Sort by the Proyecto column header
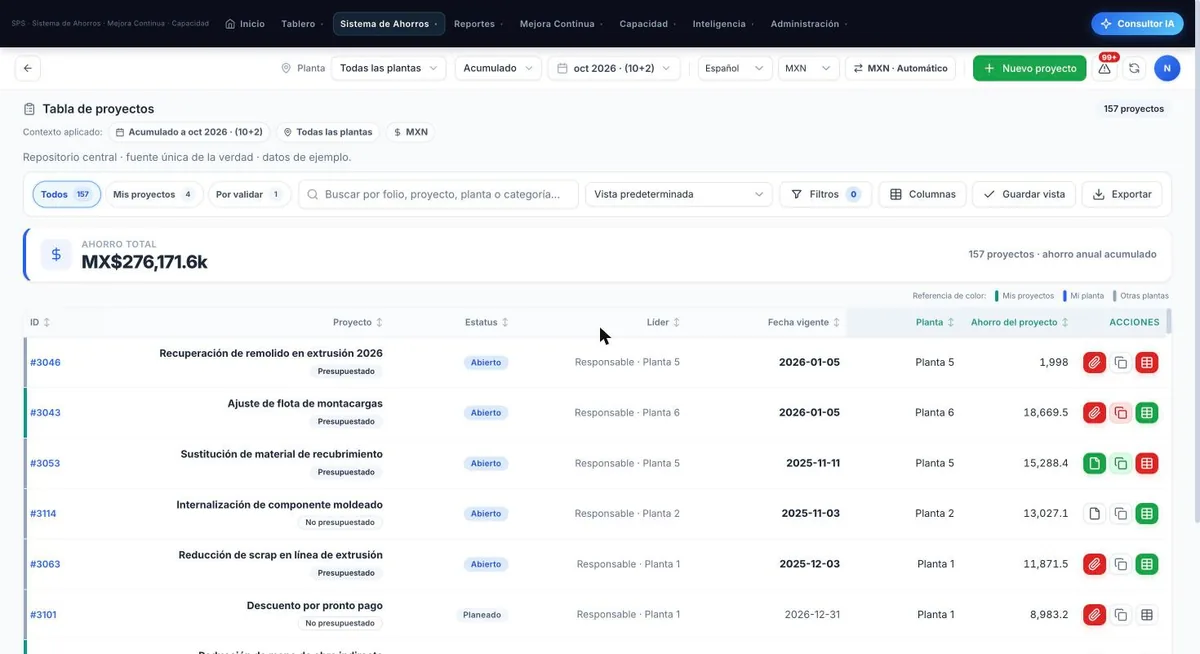 (358, 322)
